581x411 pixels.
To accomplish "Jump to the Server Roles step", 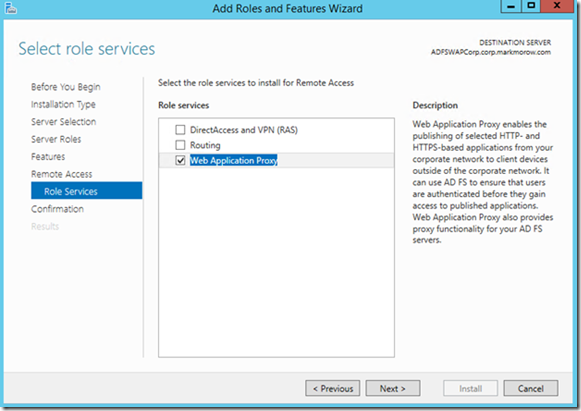I will pos(56,139).
